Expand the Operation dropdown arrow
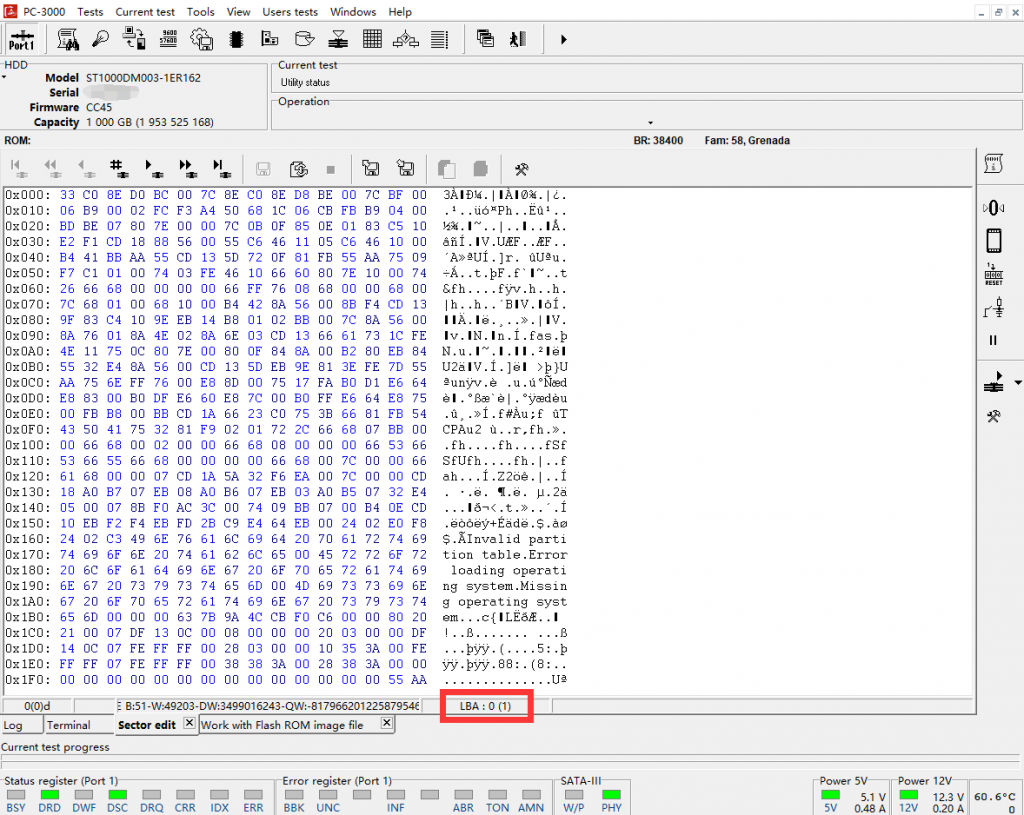Screen dimensions: 1024x815 tap(651, 122)
